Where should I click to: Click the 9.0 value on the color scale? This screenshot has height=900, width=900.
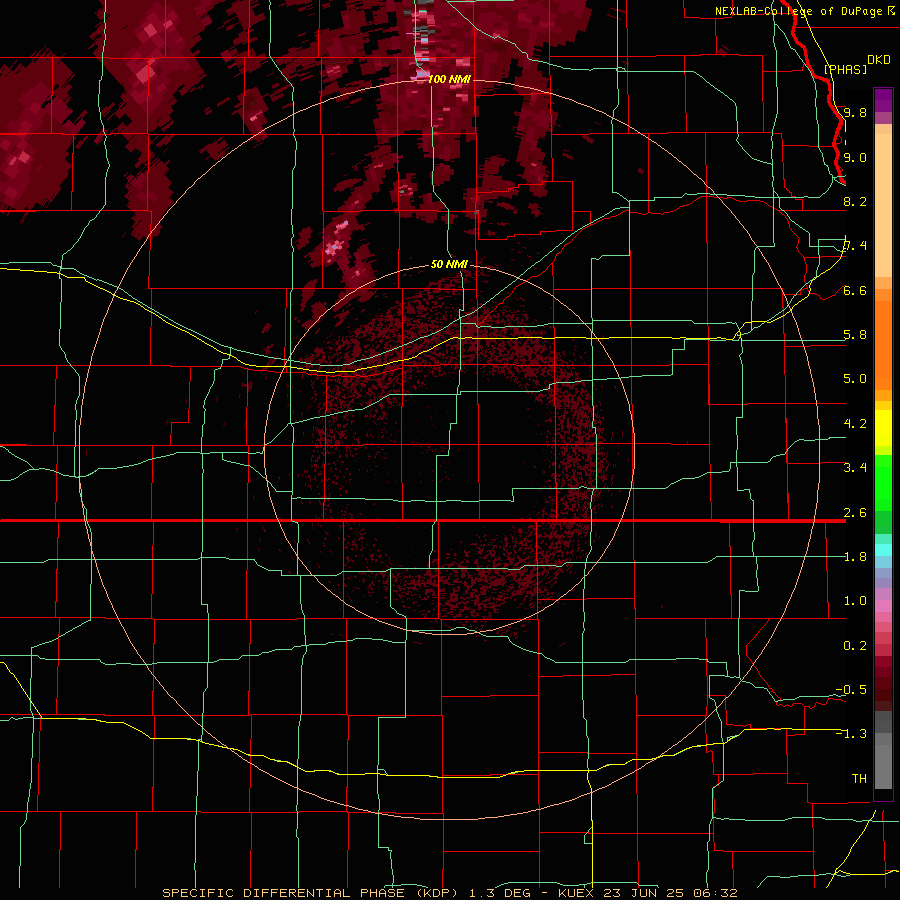855,157
